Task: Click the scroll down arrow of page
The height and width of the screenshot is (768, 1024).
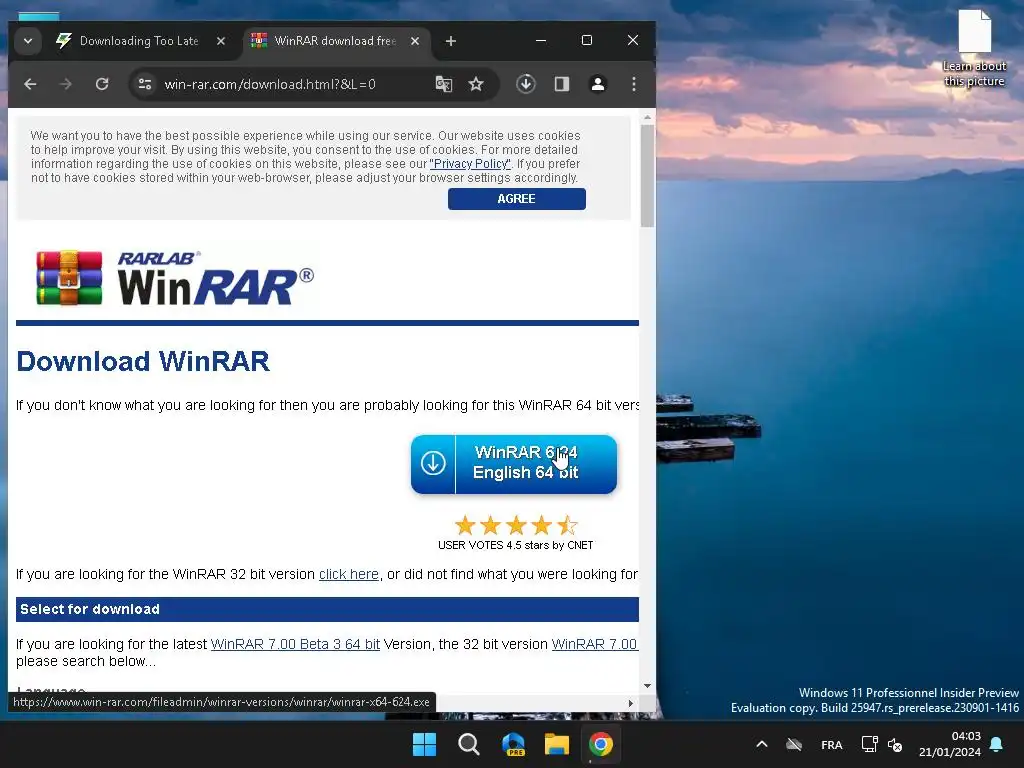Action: (x=647, y=685)
